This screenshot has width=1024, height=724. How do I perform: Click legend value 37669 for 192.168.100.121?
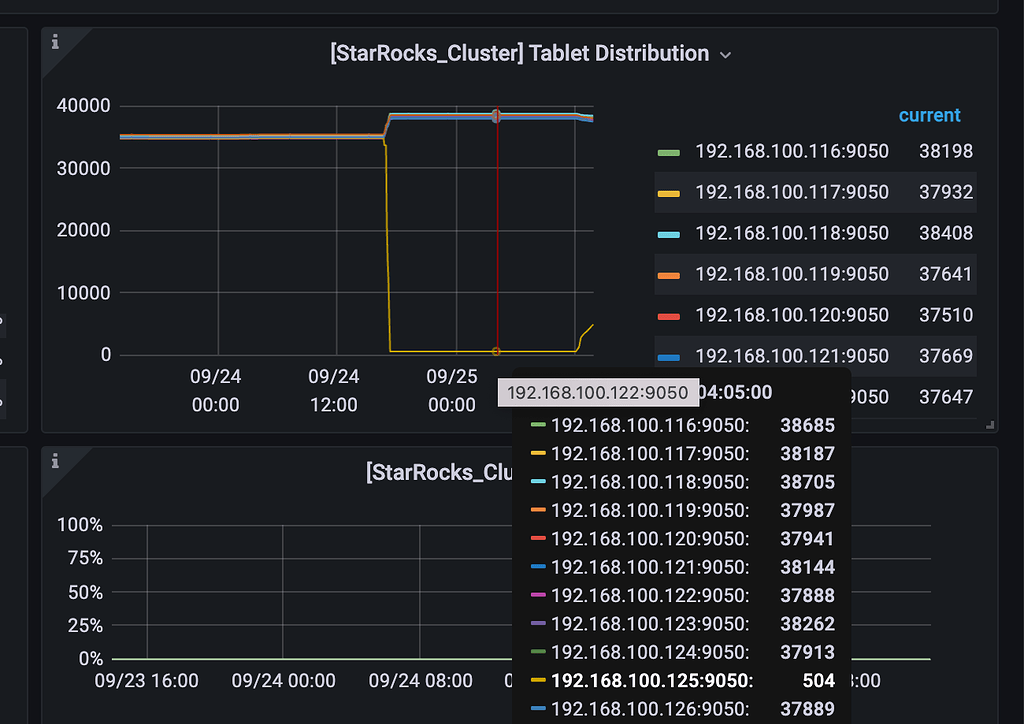tap(946, 356)
